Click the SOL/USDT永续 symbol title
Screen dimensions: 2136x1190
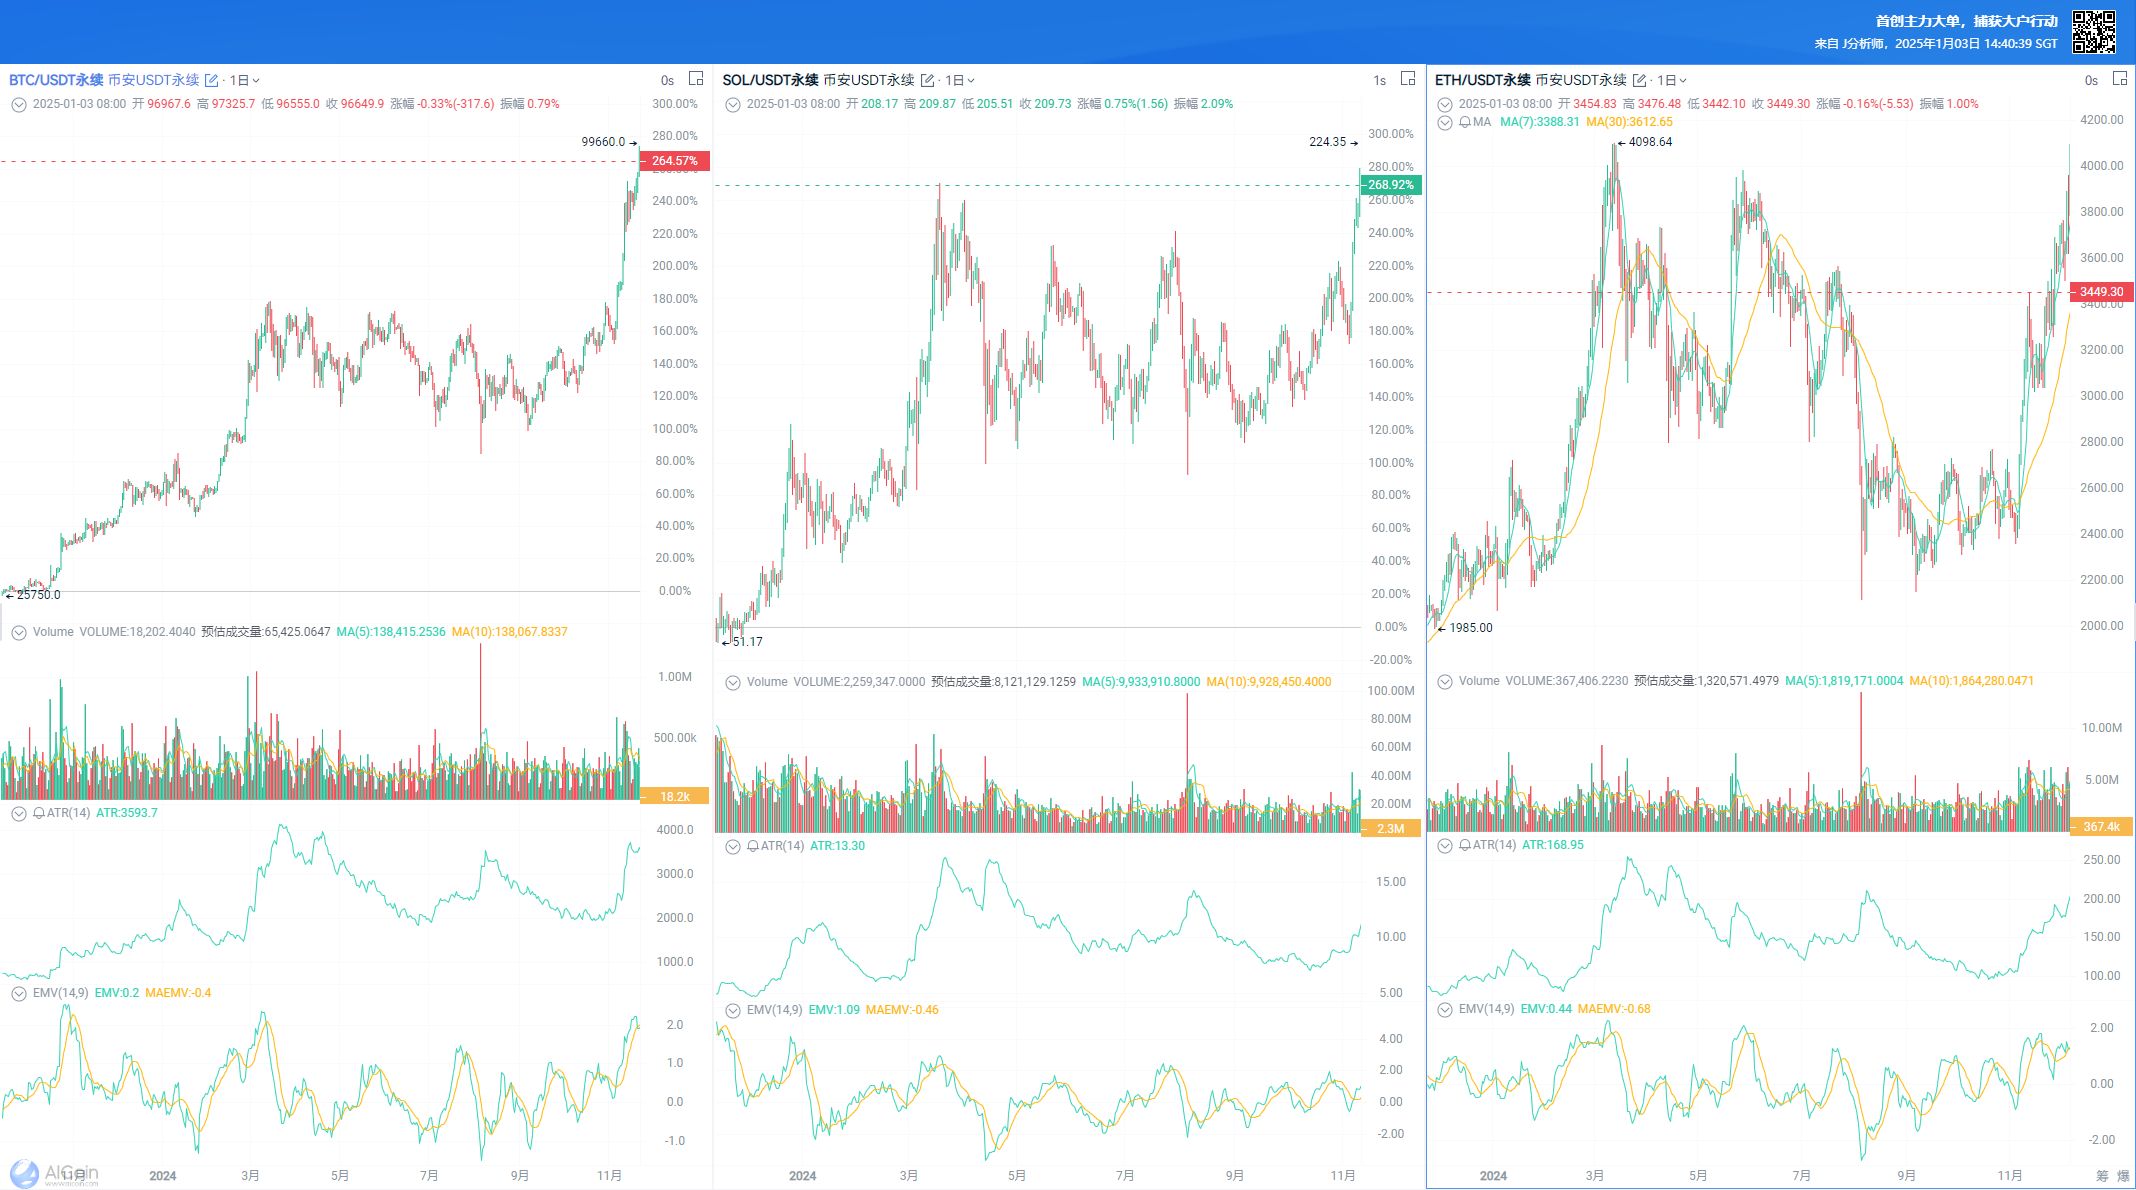pos(770,80)
